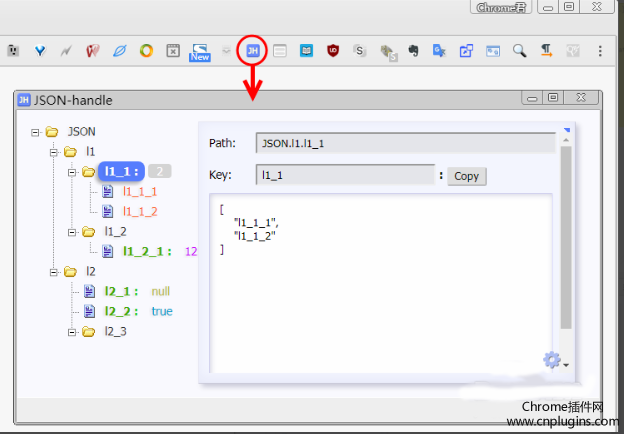This screenshot has height=434, width=624.
Task: Click into the Key field
Action: coord(345,175)
